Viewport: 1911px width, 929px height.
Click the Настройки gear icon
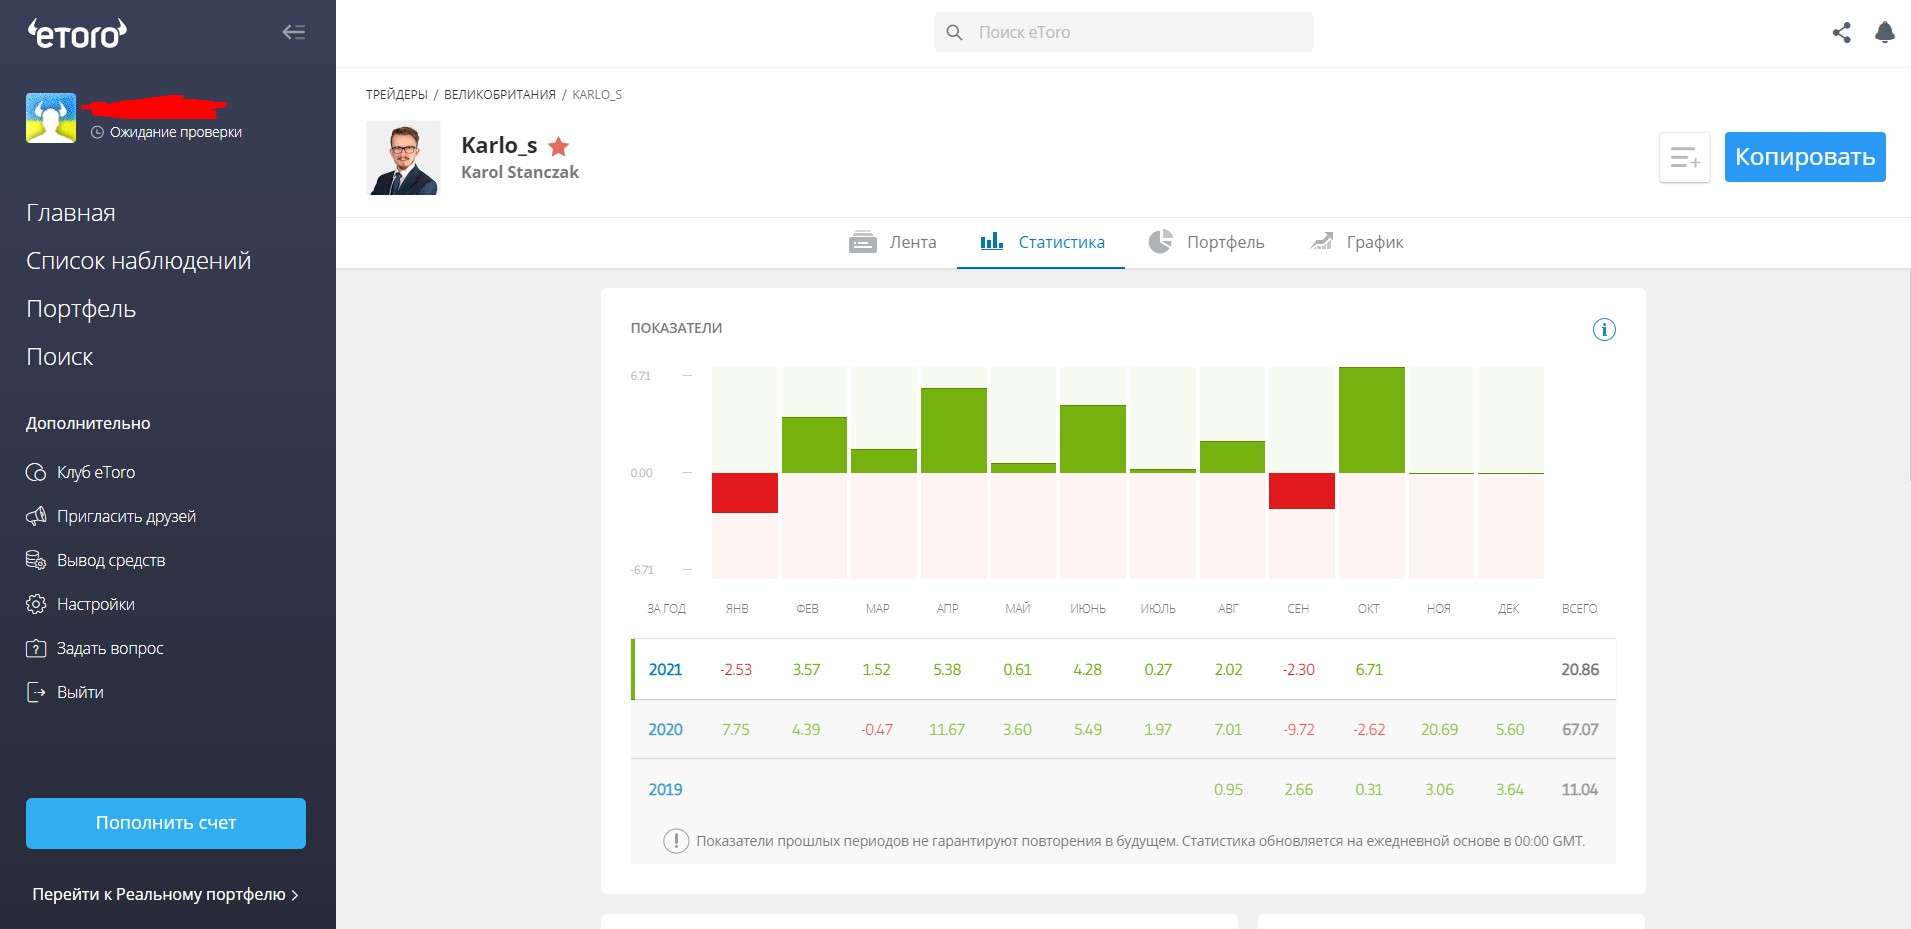click(36, 604)
